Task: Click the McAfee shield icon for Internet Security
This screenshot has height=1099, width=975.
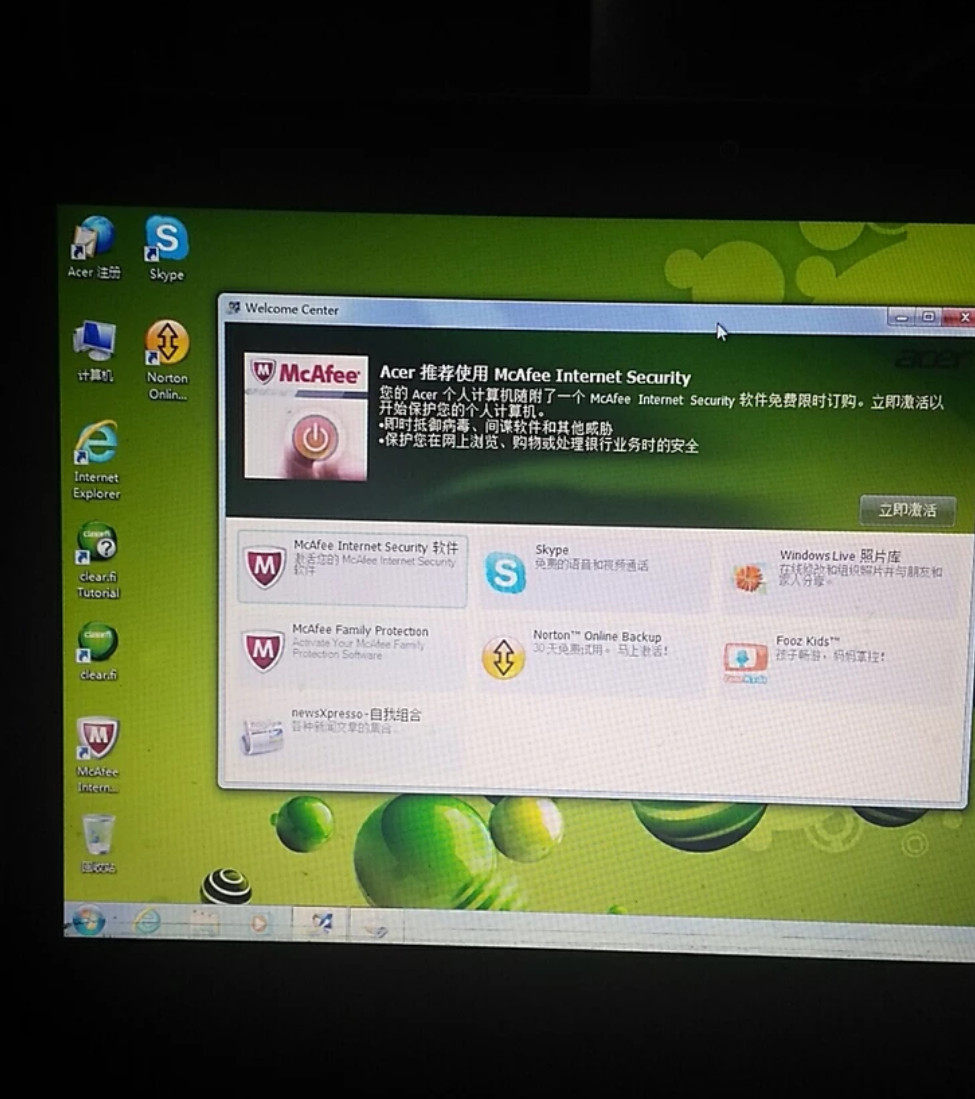Action: 264,566
